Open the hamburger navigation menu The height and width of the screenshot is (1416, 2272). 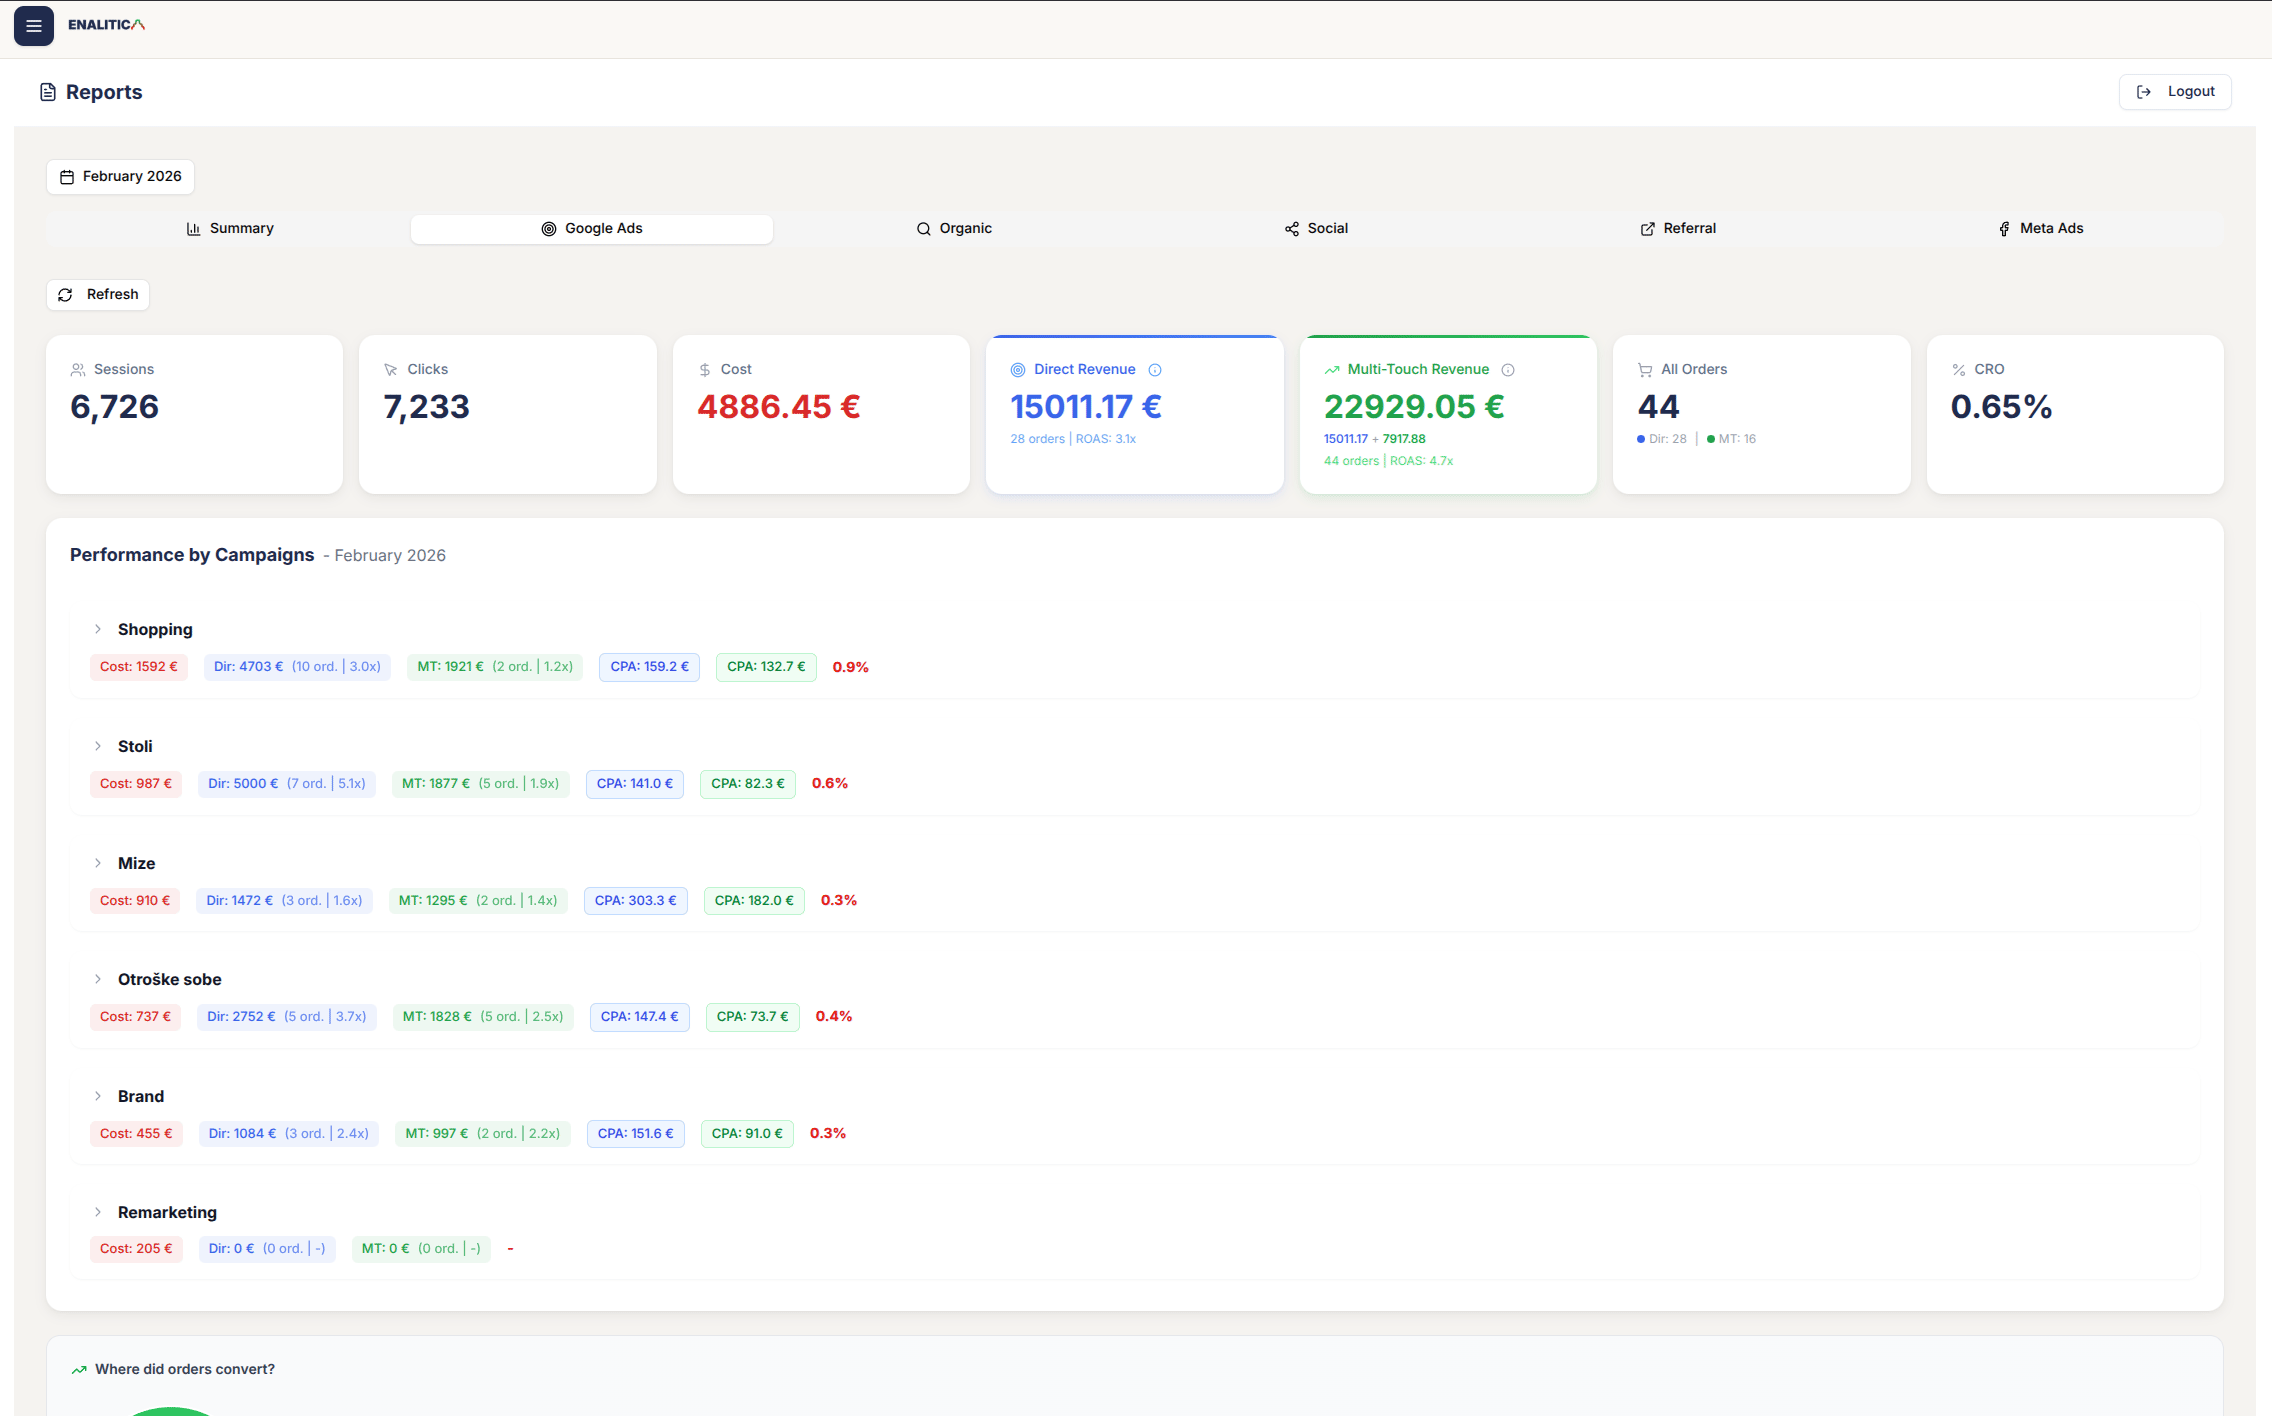point(34,26)
